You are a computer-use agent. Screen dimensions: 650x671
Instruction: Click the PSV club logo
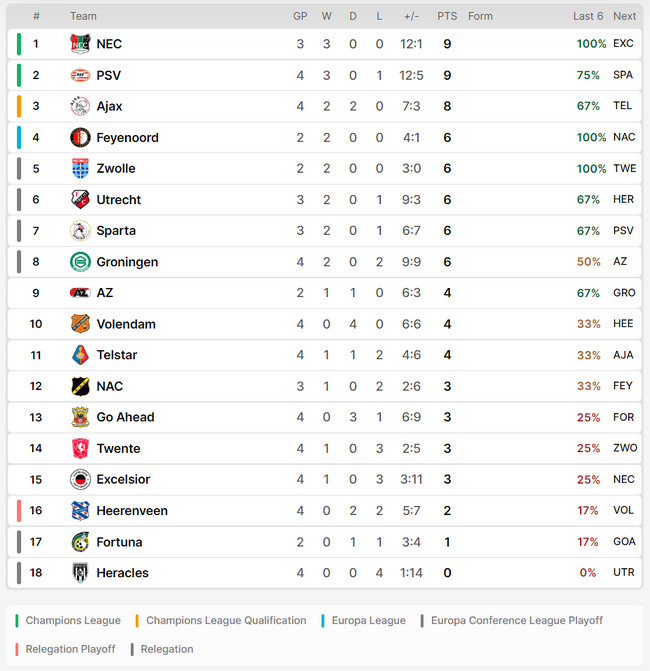click(x=80, y=75)
